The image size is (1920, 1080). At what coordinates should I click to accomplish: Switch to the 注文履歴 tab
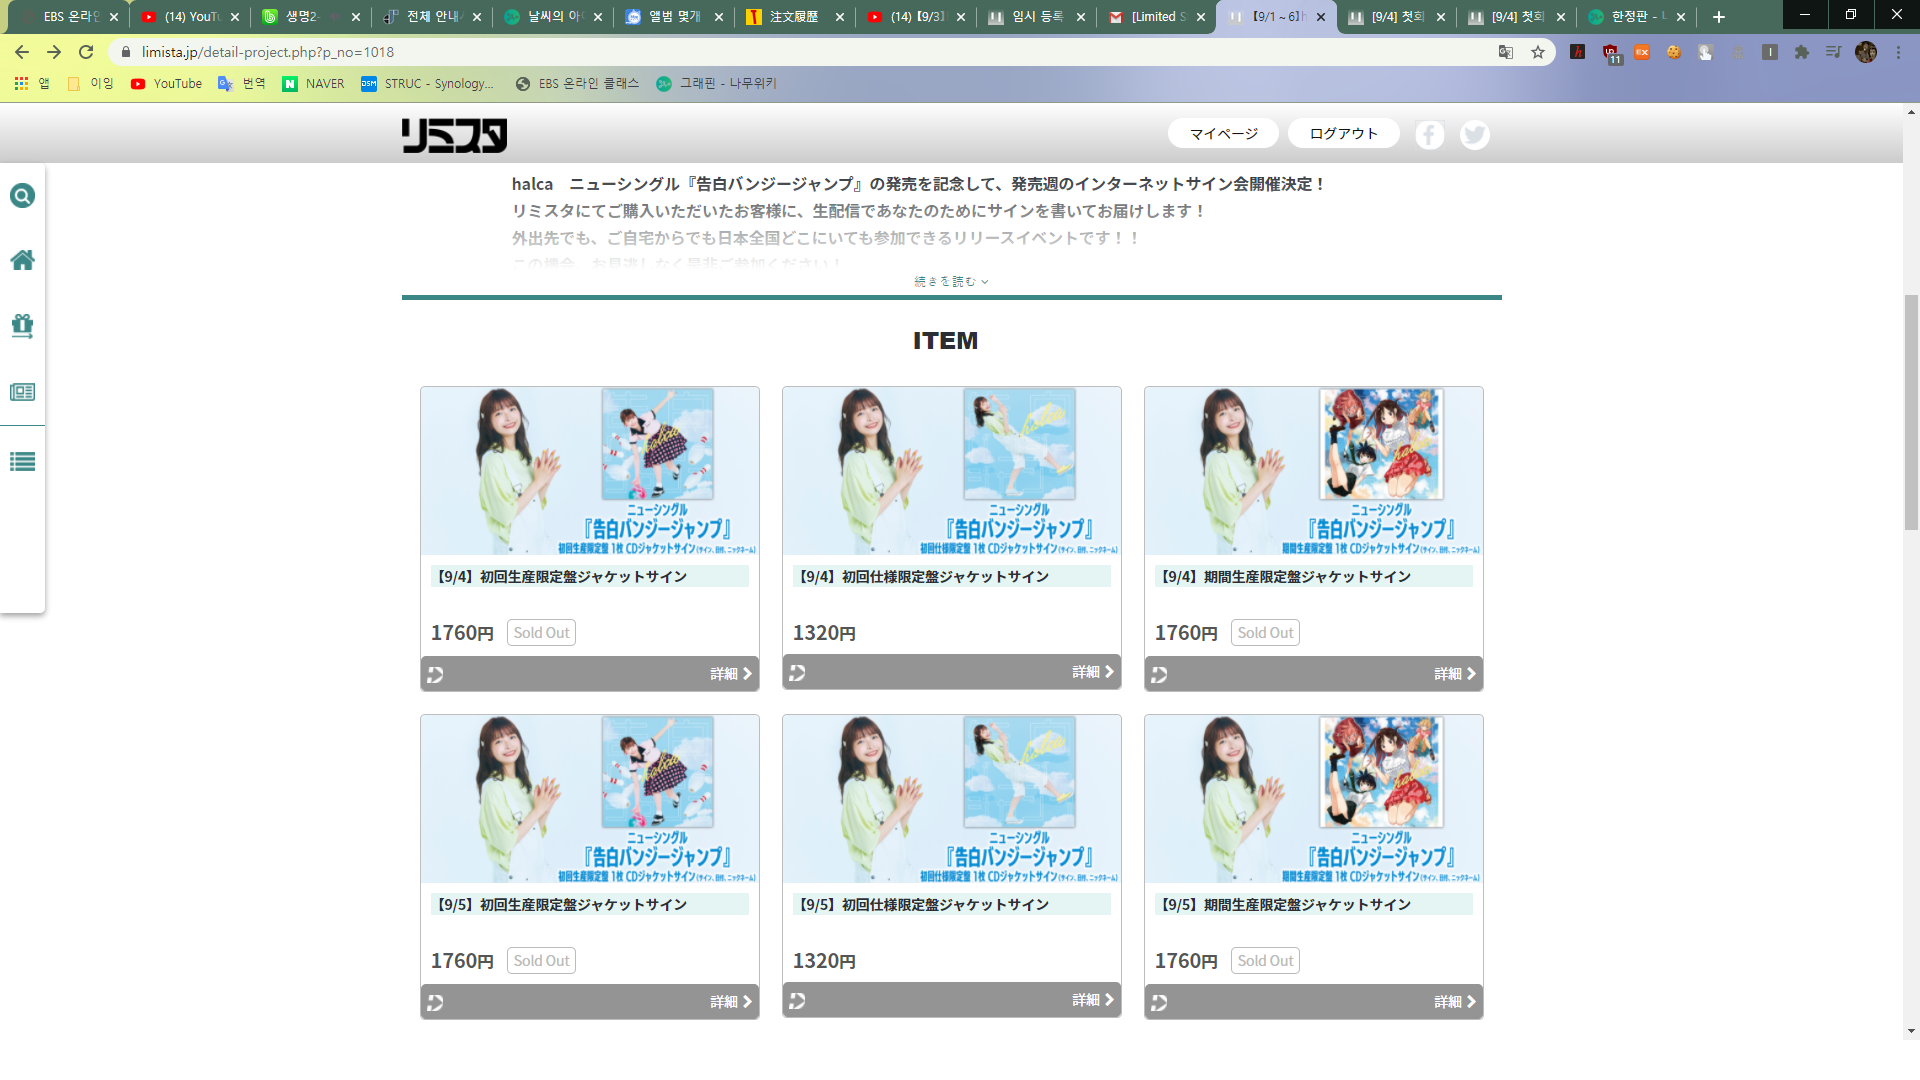795,17
